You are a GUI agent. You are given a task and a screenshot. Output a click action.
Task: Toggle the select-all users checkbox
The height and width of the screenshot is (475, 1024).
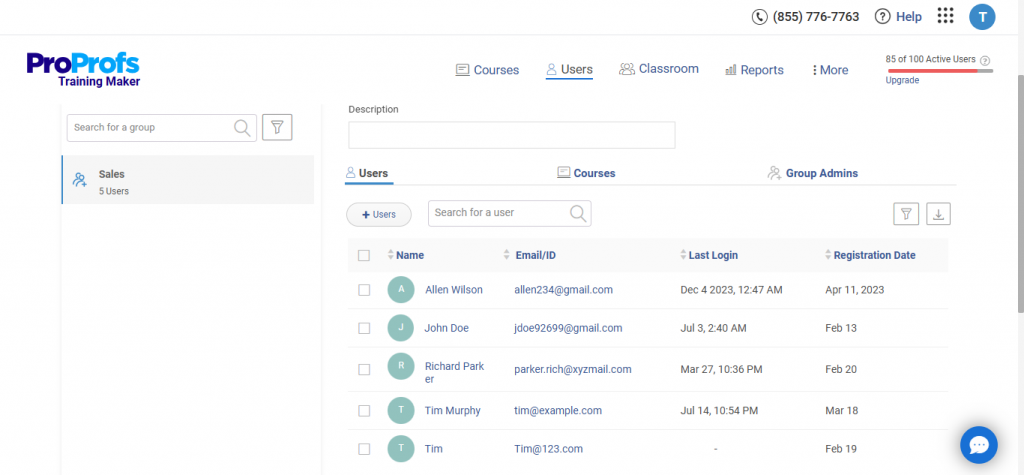[364, 255]
